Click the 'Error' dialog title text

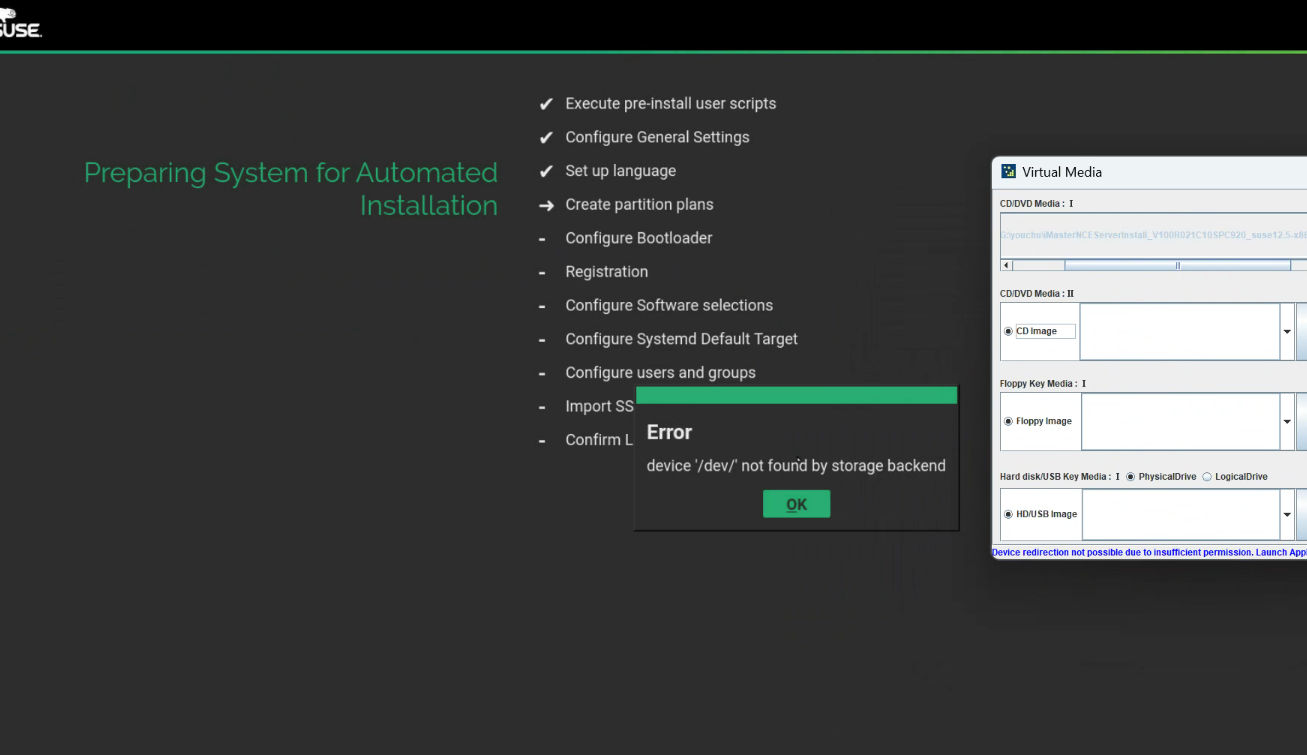[669, 432]
